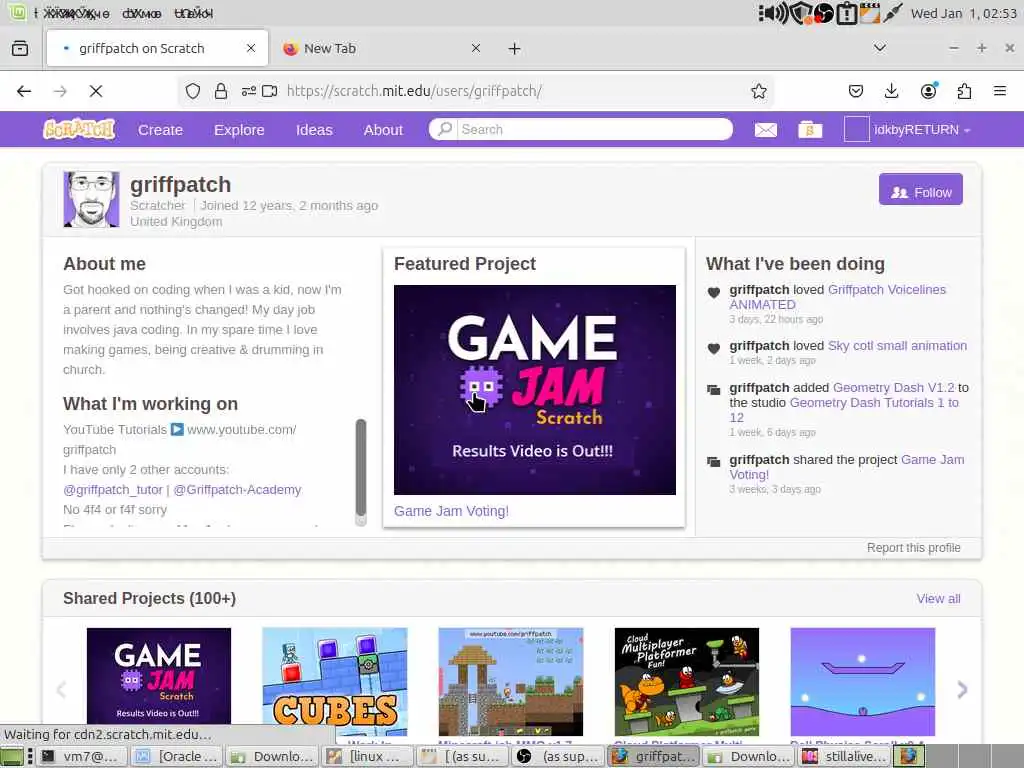
Task: Stop loading the page with X button
Action: [x=96, y=91]
